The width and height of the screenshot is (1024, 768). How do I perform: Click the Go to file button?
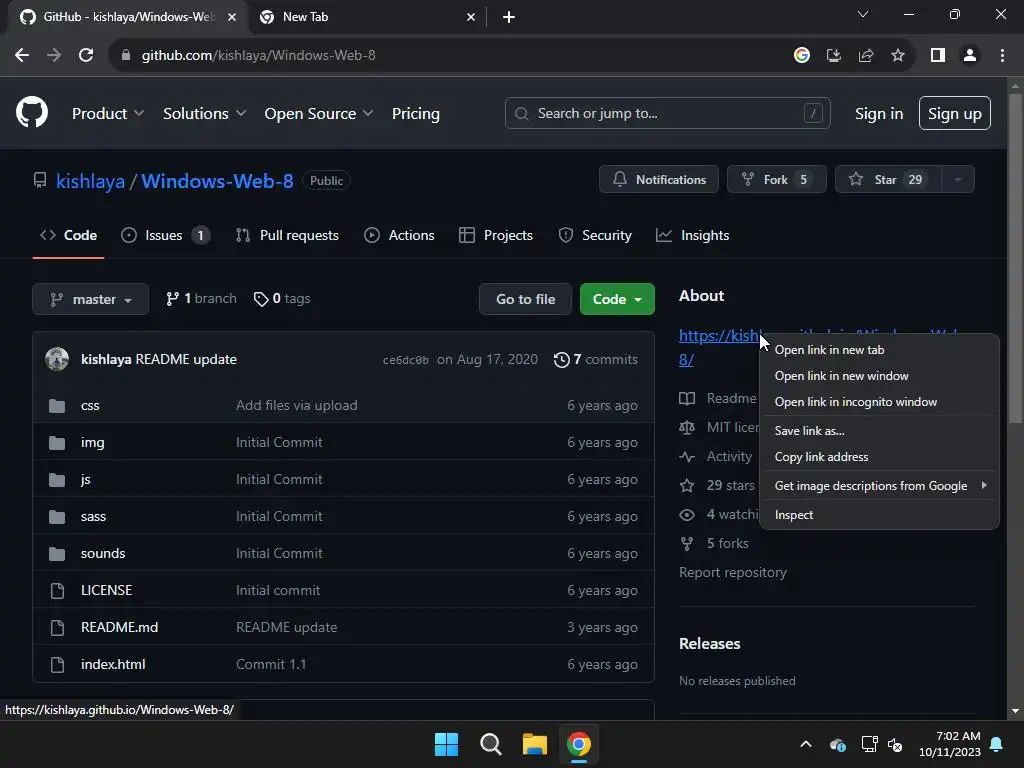pyautogui.click(x=526, y=299)
